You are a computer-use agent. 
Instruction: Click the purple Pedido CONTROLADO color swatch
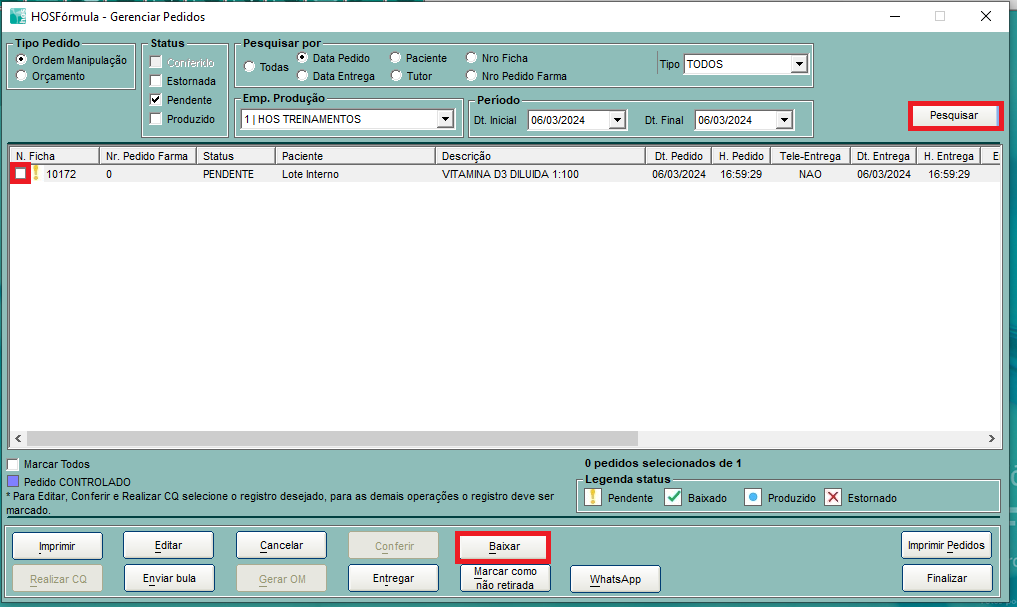click(x=14, y=481)
